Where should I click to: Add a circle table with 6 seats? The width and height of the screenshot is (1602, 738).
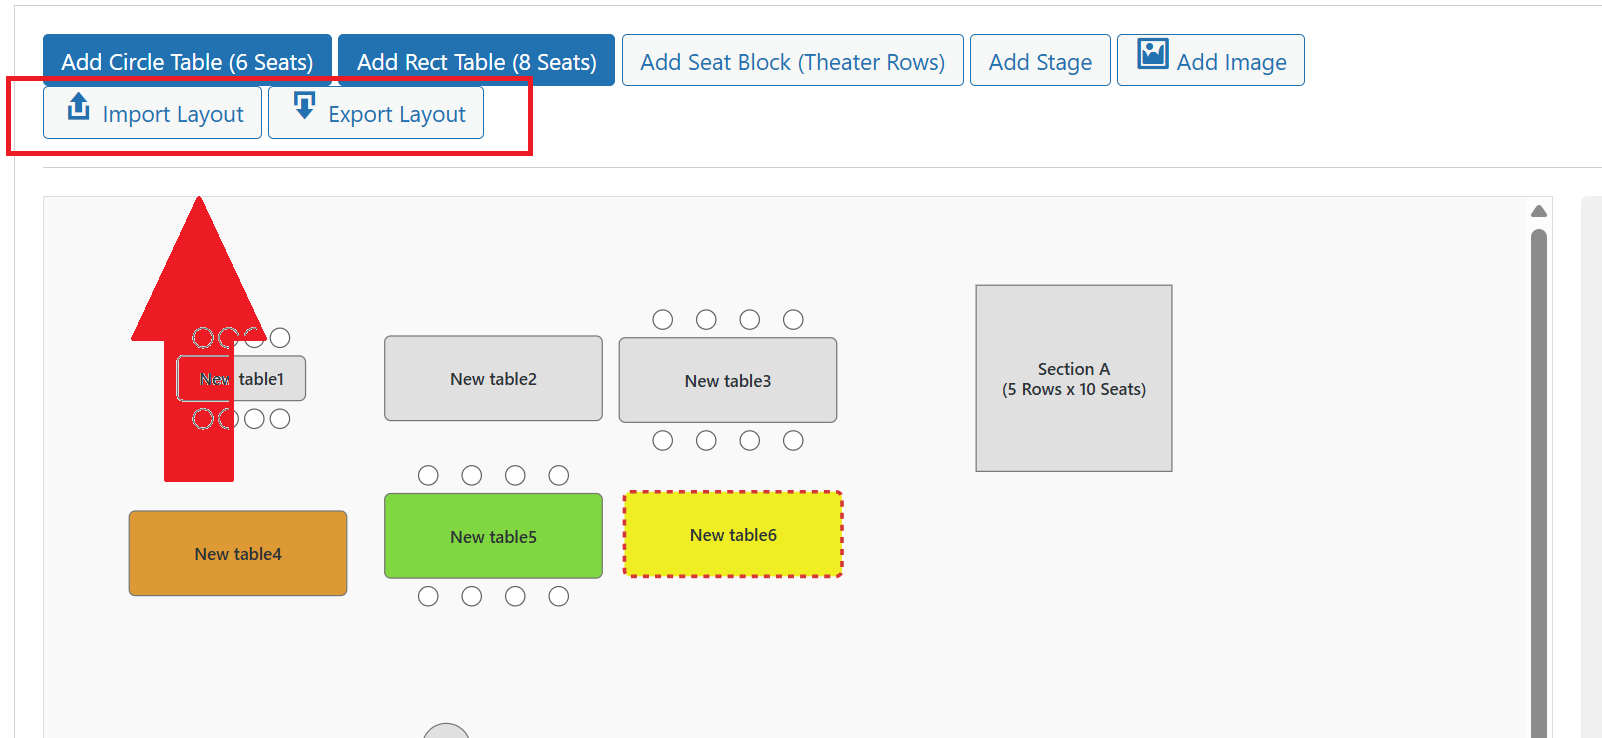(187, 61)
